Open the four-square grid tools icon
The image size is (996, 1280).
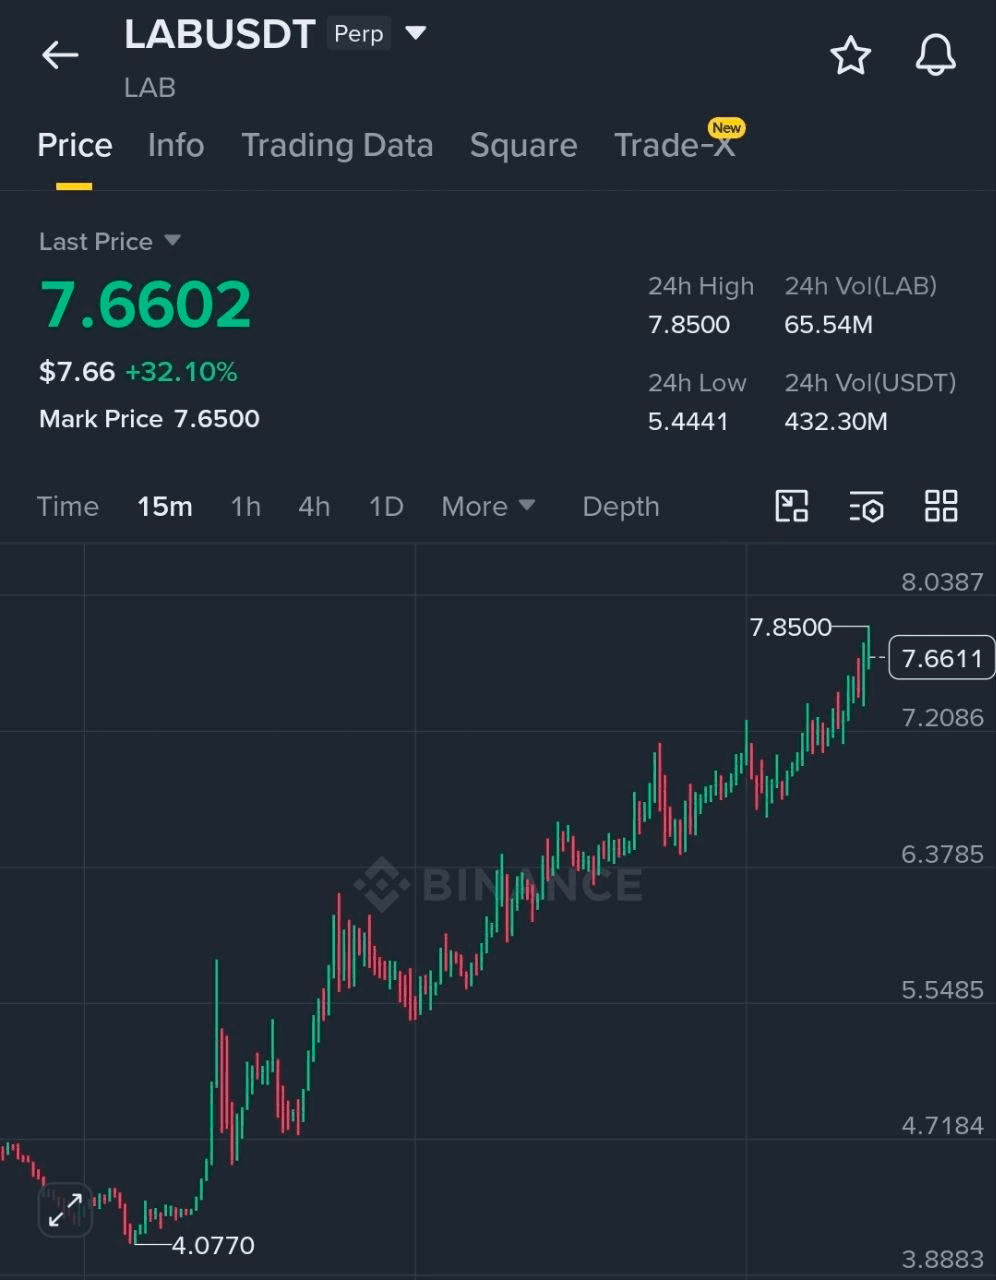point(941,506)
